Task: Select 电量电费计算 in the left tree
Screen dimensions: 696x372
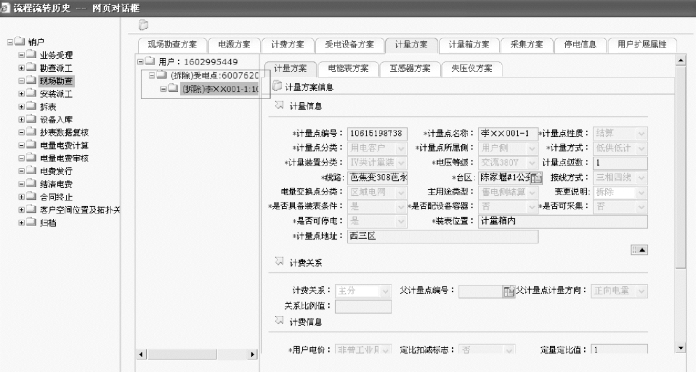Action: (64, 145)
